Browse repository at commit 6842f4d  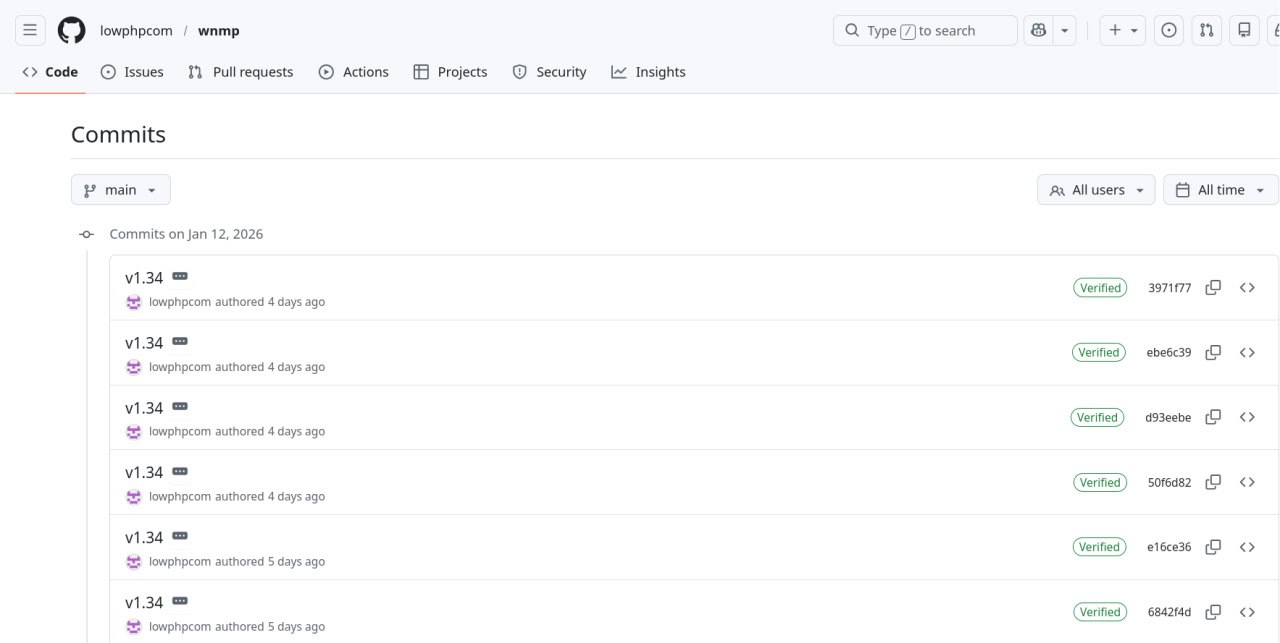[1247, 612]
